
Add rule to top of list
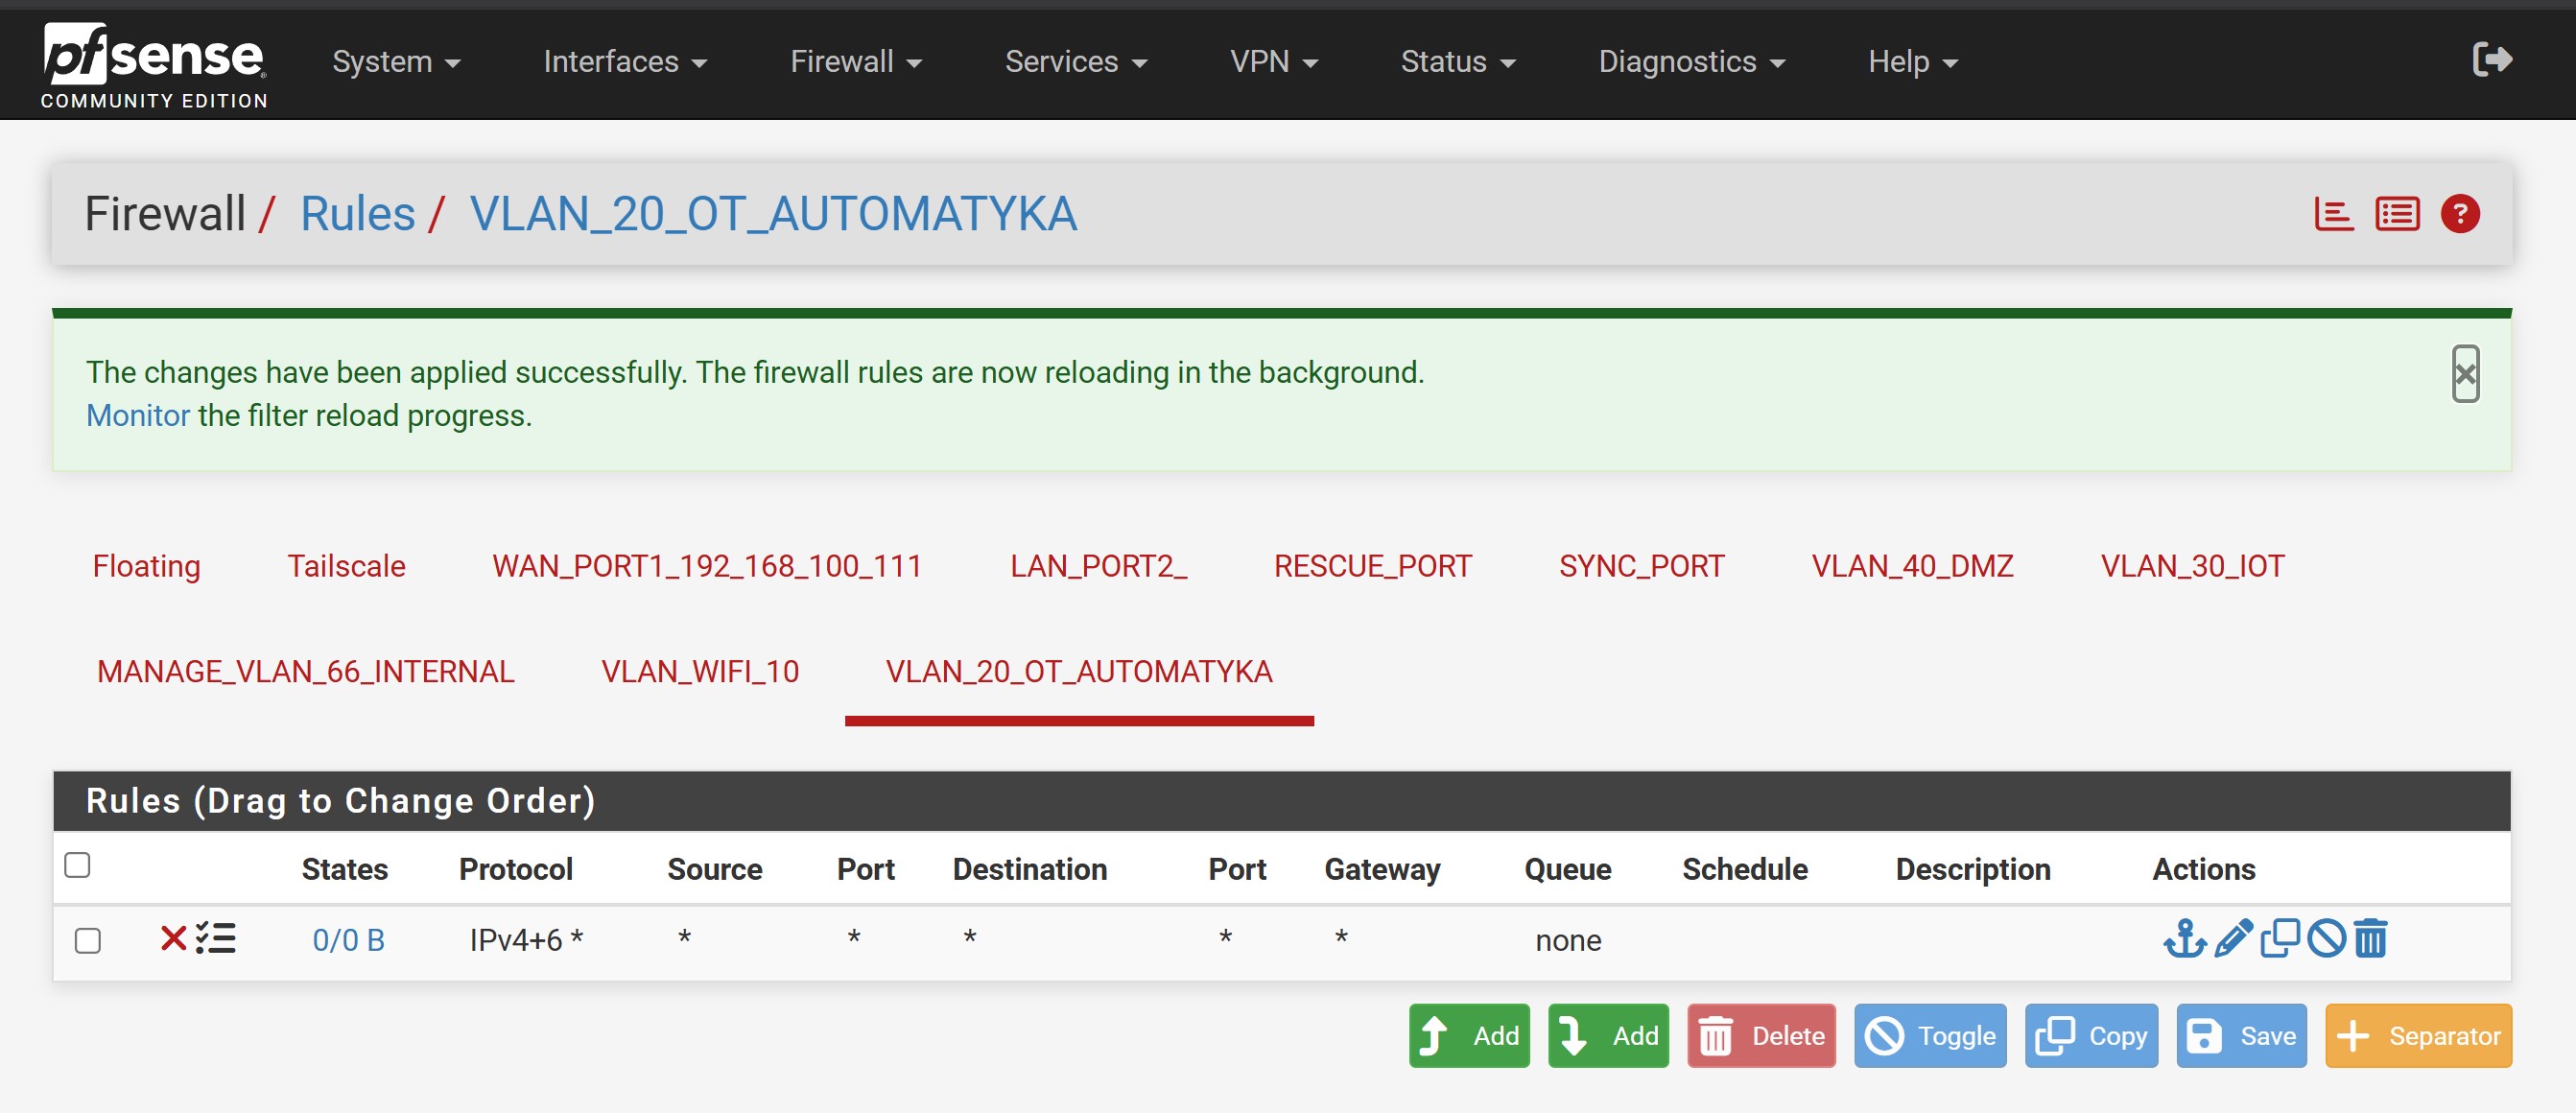[x=1469, y=1036]
